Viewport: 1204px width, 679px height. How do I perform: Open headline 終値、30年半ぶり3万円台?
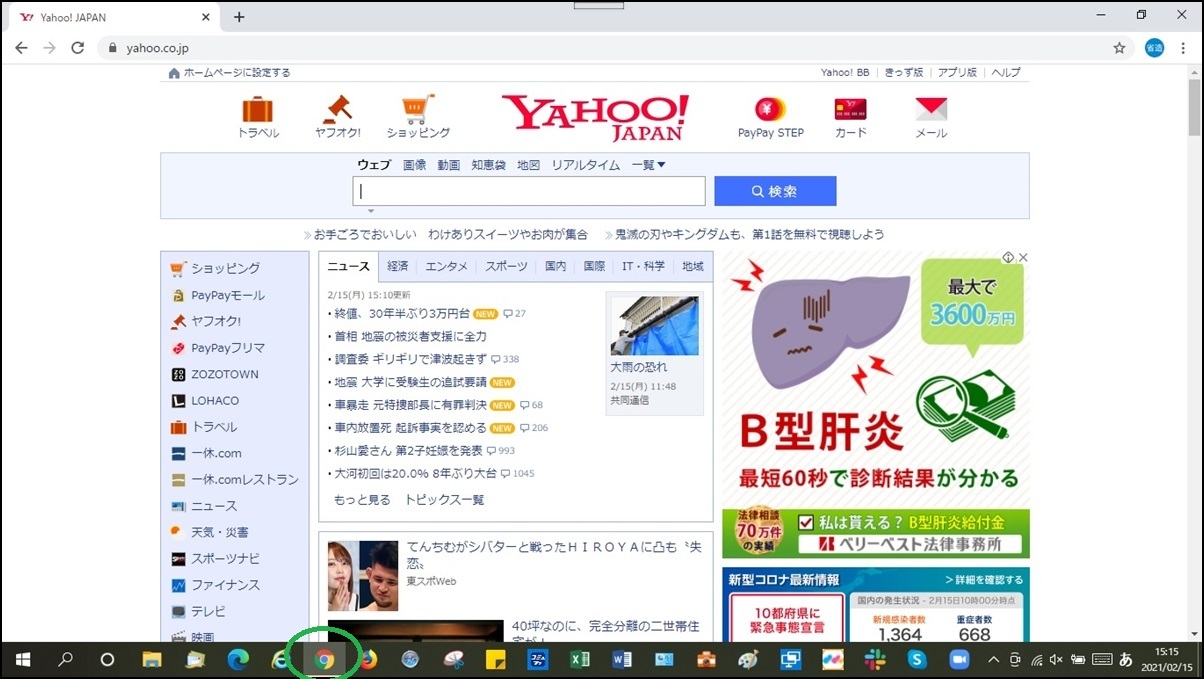(402, 313)
